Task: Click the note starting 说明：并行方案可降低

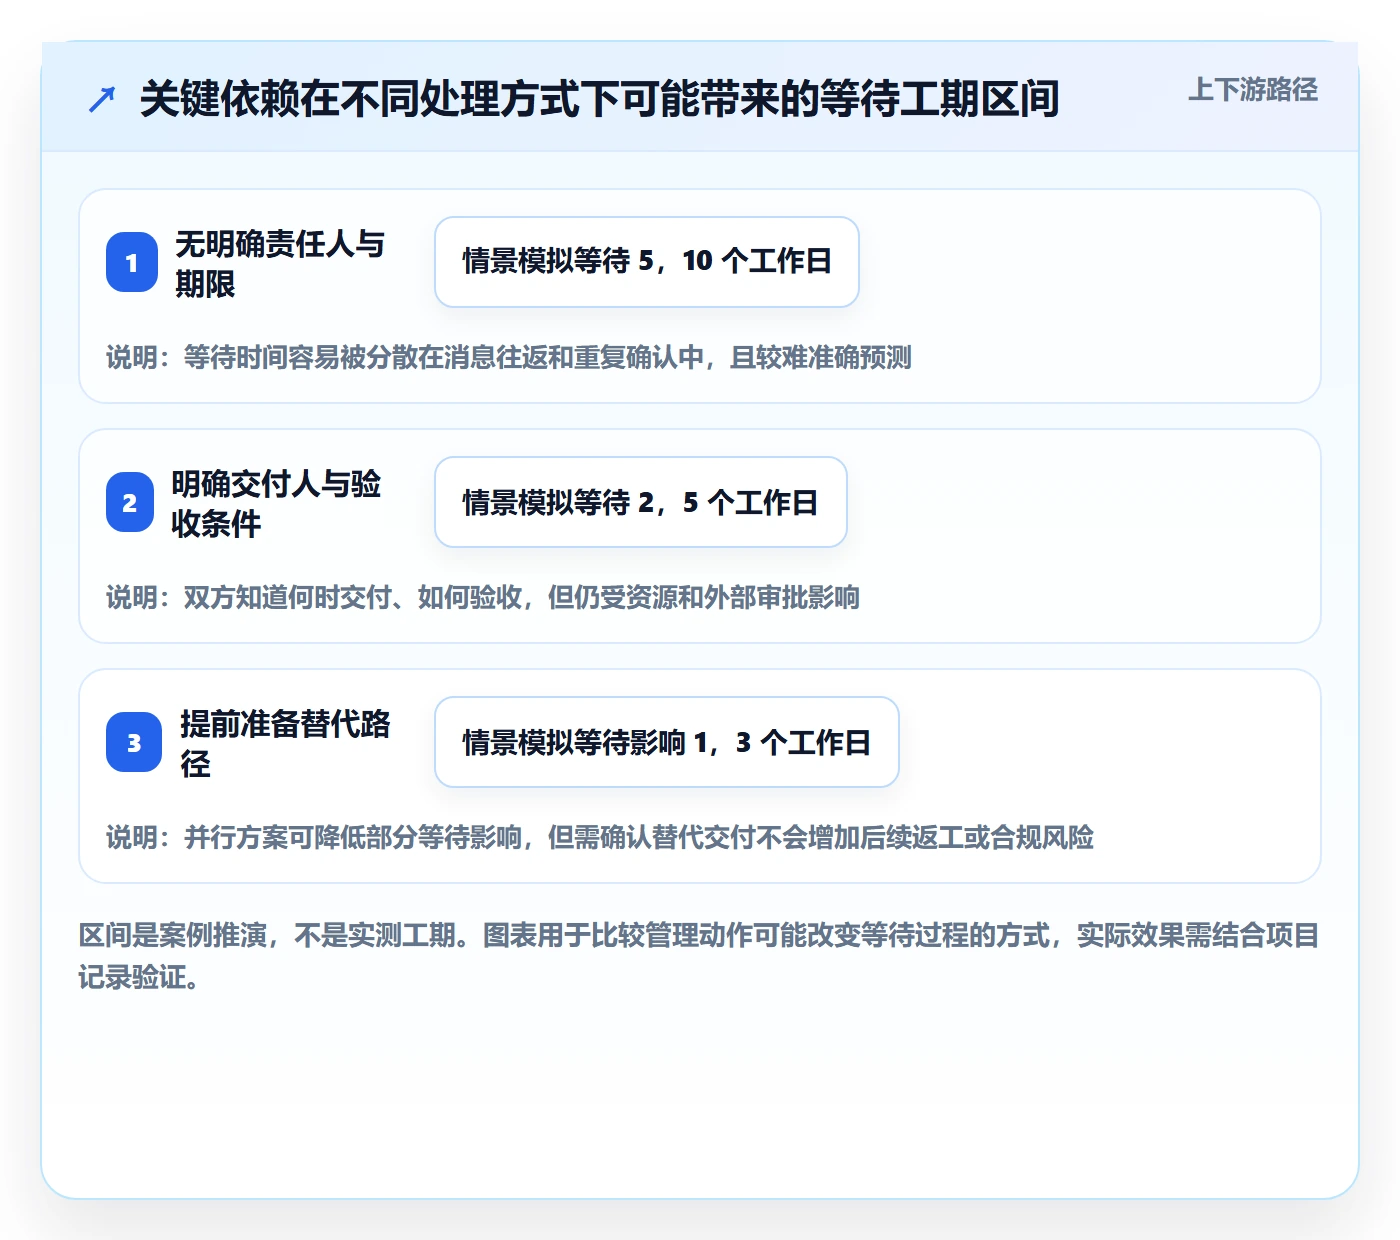Action: click(600, 837)
